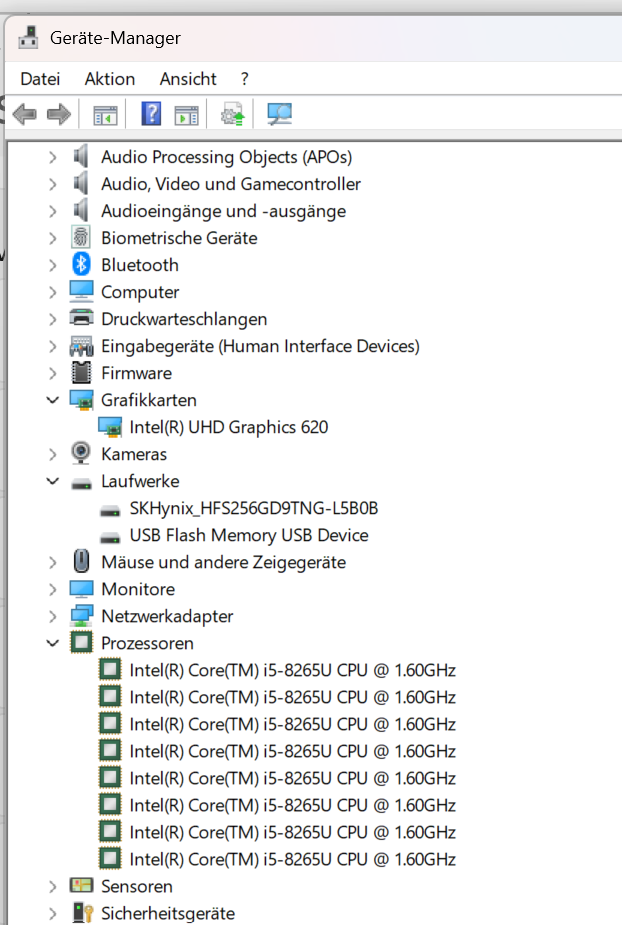Click speaker icon for Audio Processing Objects
The height and width of the screenshot is (925, 622).
coord(81,156)
